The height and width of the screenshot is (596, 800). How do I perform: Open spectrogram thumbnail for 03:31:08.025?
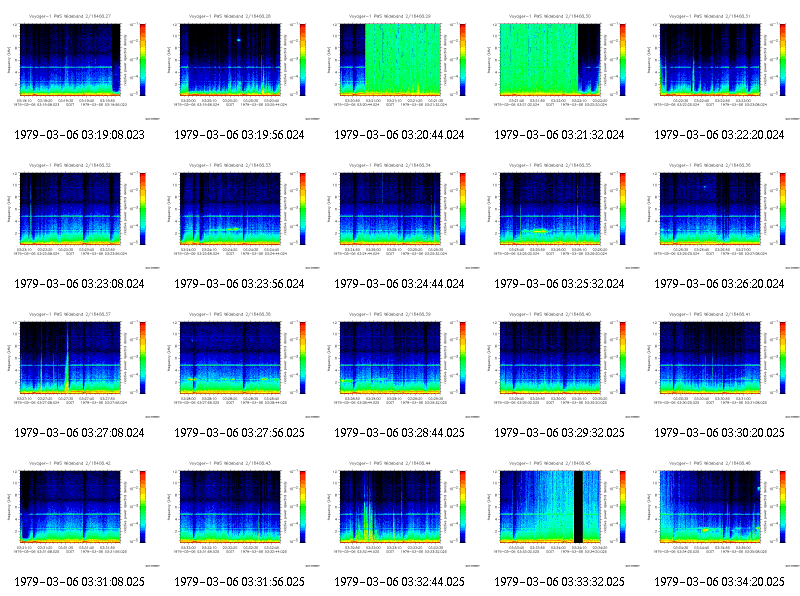[x=80, y=513]
